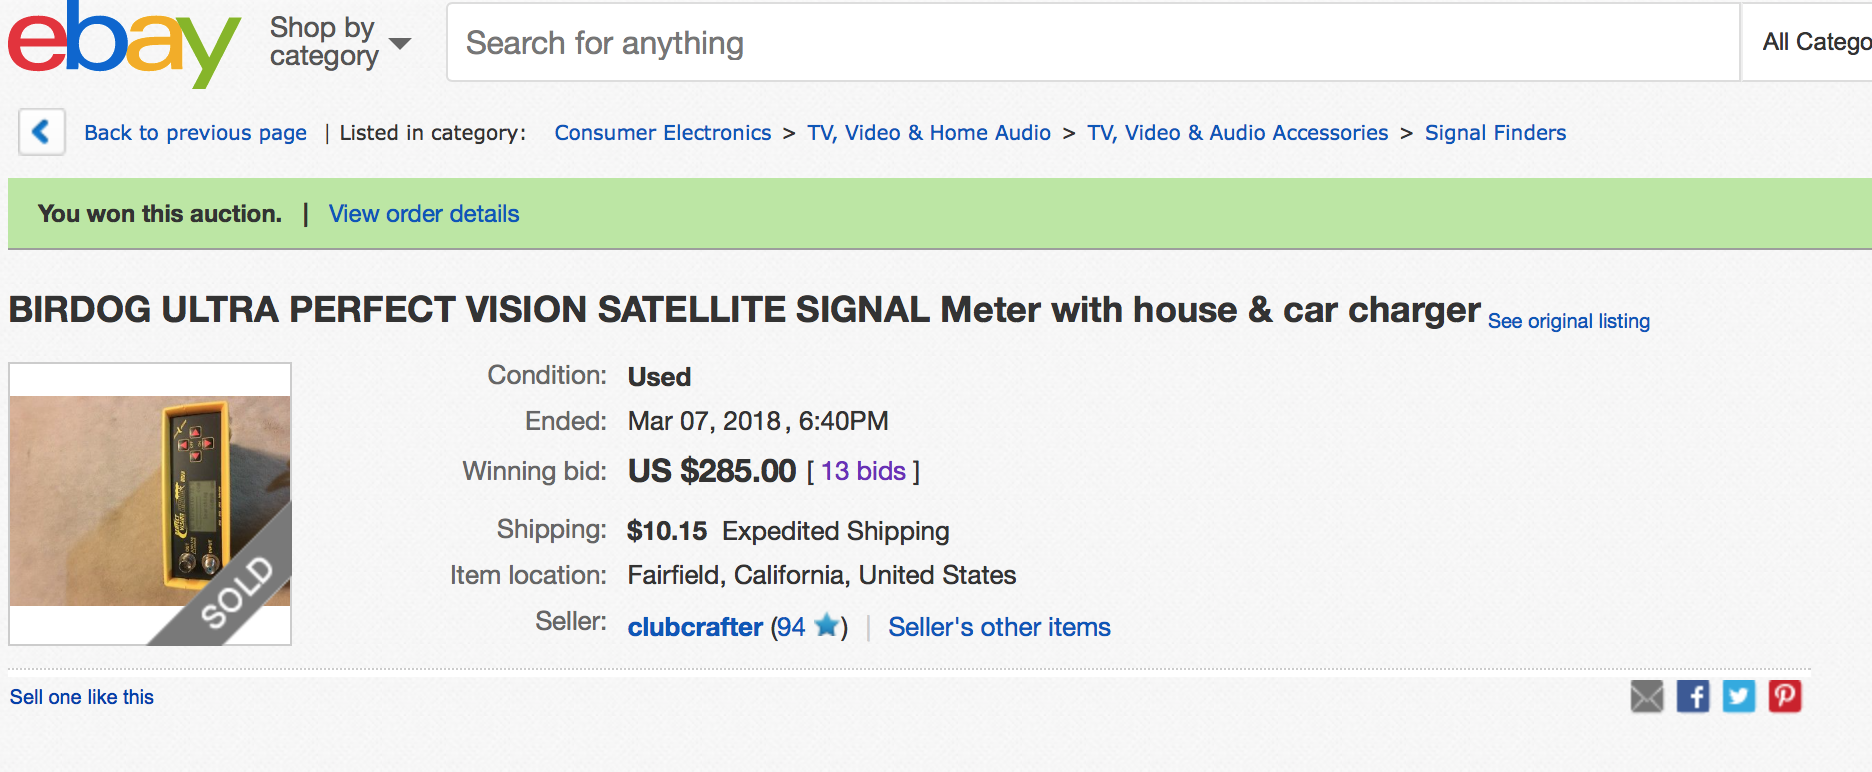Go Back to previous page
The image size is (1872, 772).
click(195, 133)
